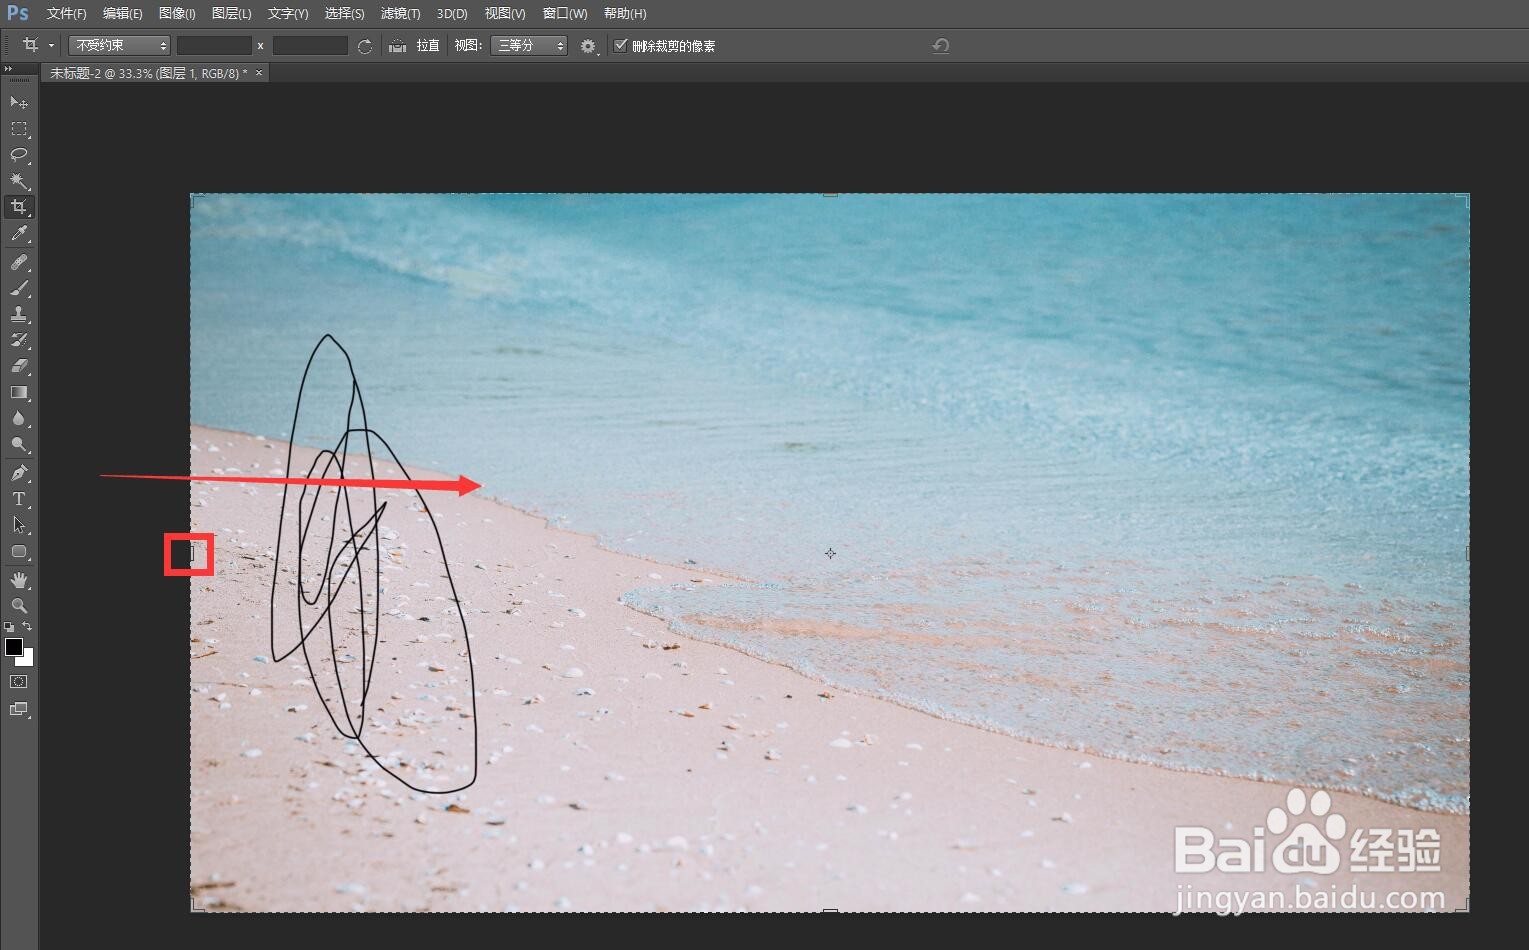Reset default foreground and background colors
Screen dimensions: 1529x950
tap(9, 627)
